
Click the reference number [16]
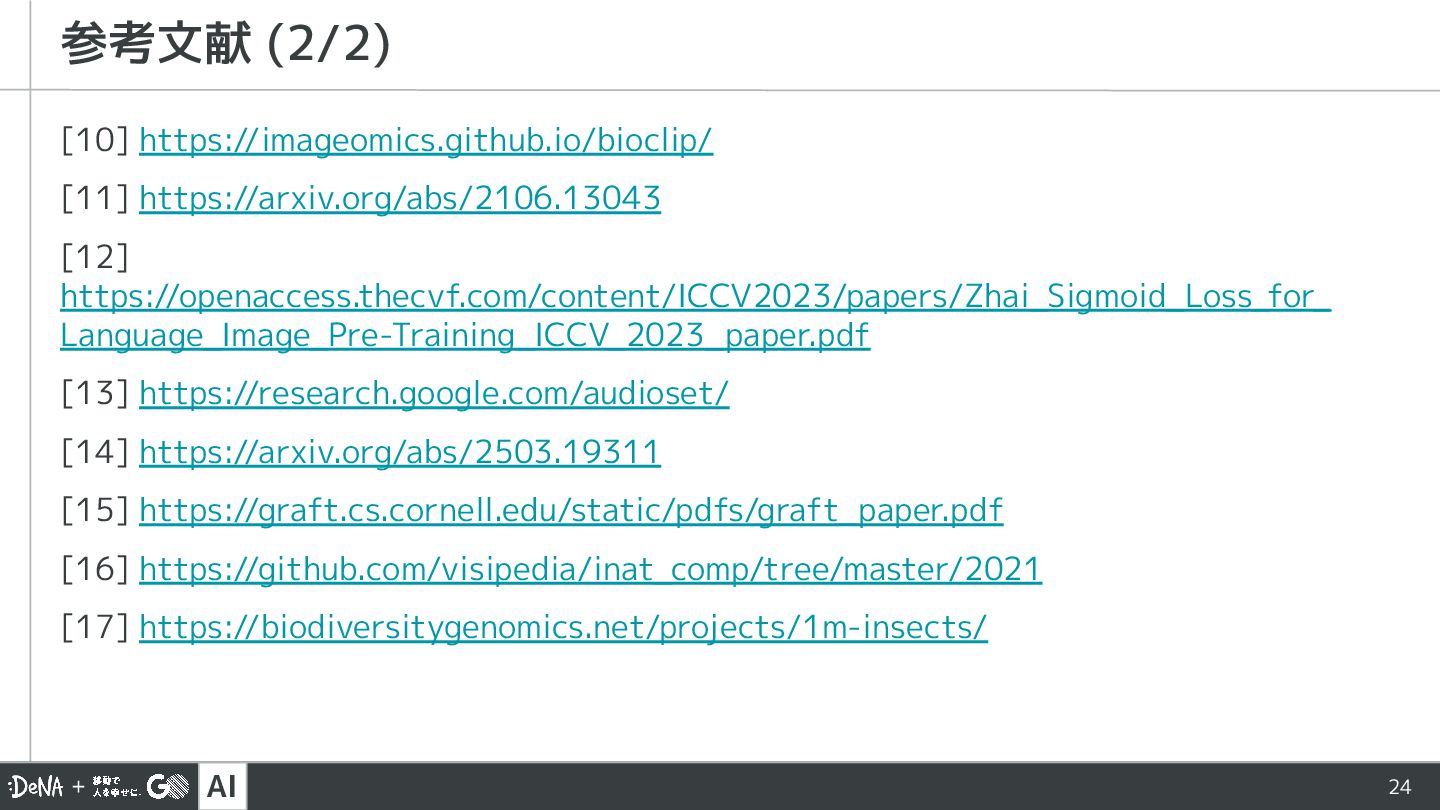95,569
